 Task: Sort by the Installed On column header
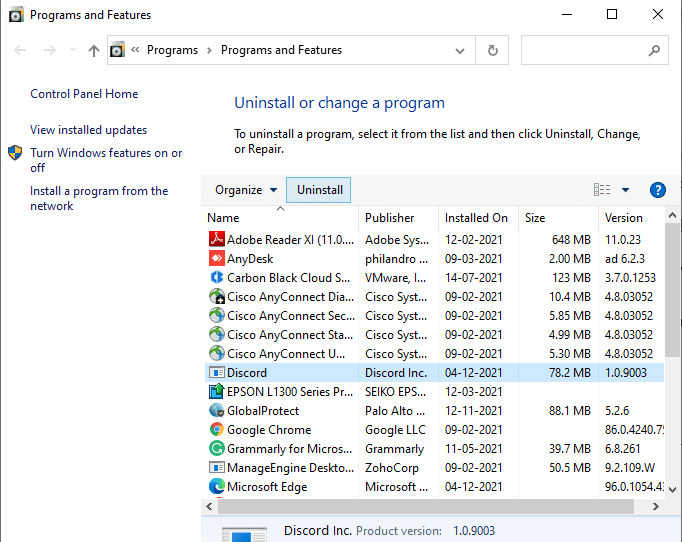click(478, 217)
